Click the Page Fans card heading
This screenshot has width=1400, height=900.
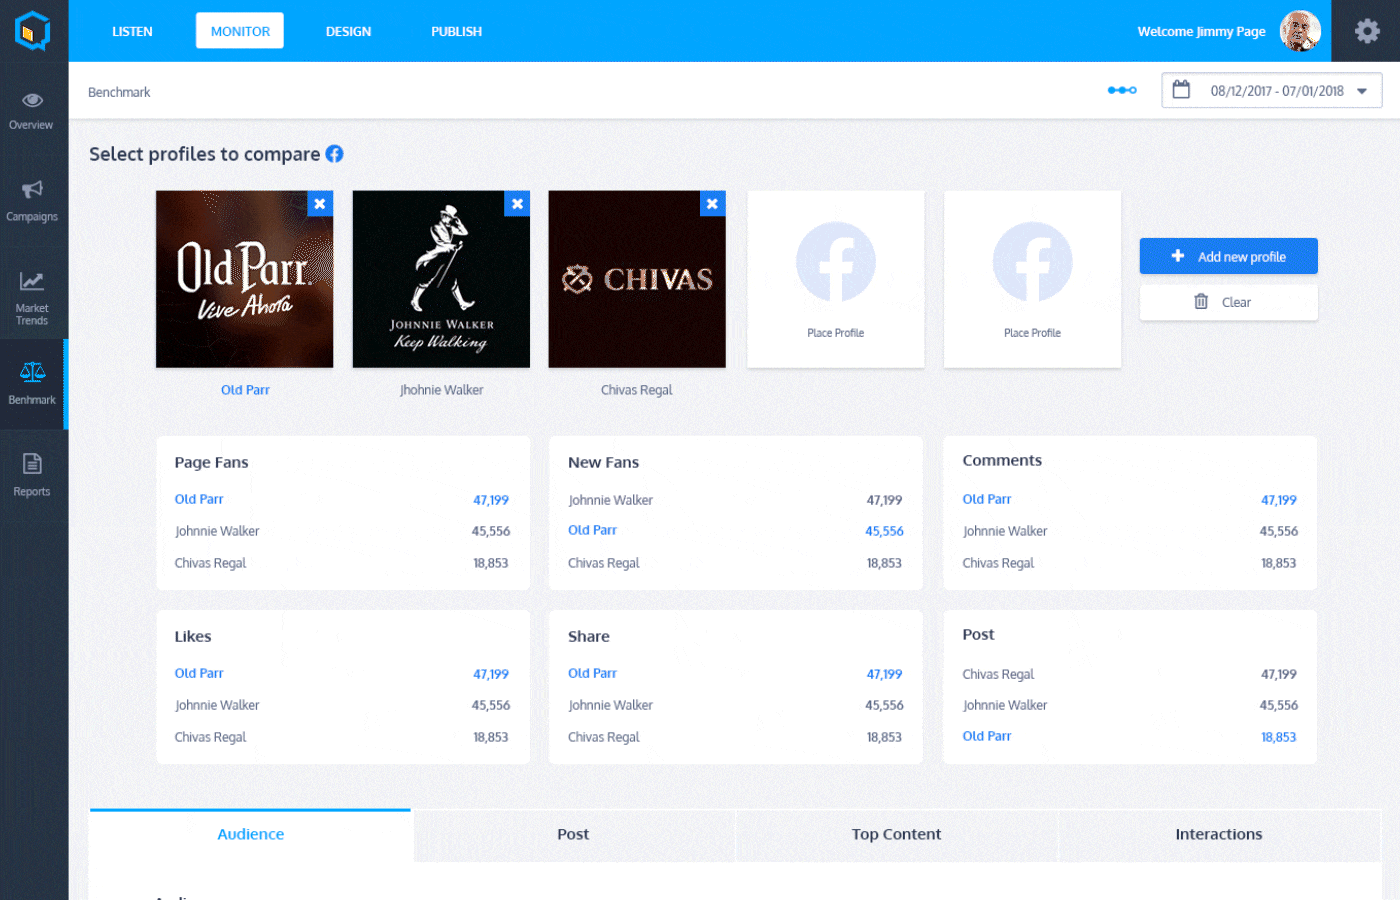click(x=211, y=462)
